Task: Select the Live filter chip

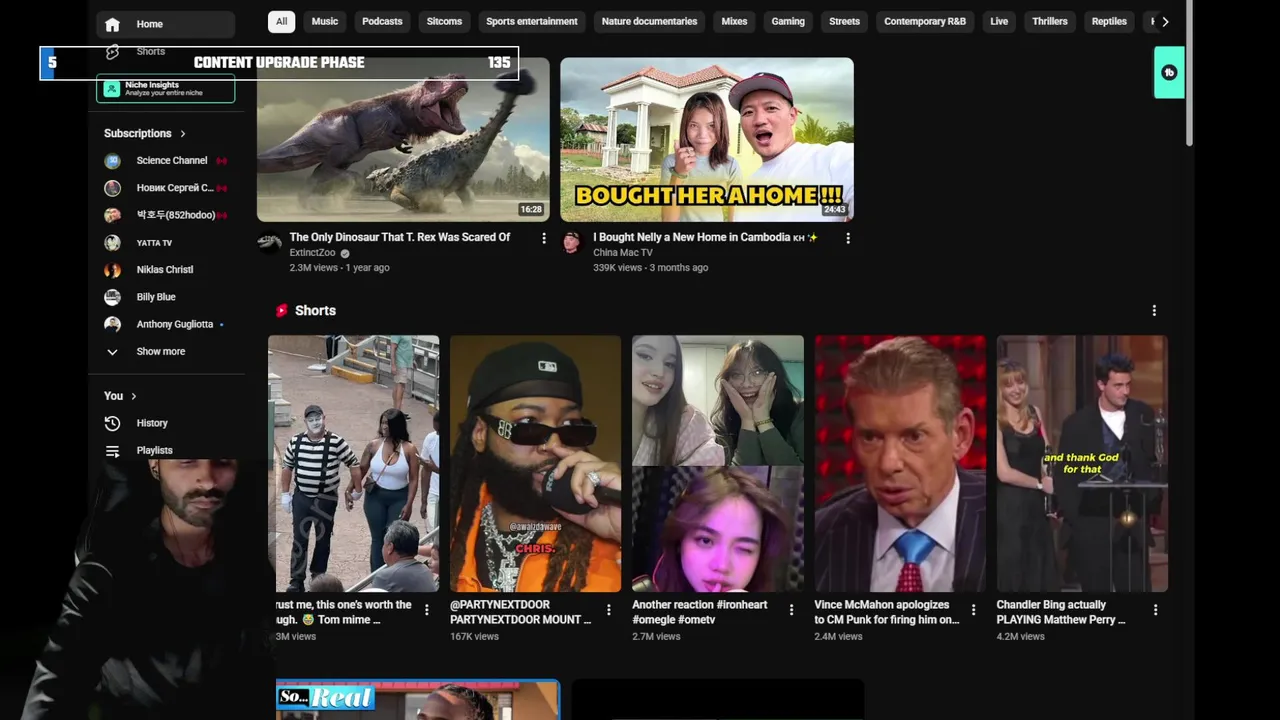Action: coord(999,21)
